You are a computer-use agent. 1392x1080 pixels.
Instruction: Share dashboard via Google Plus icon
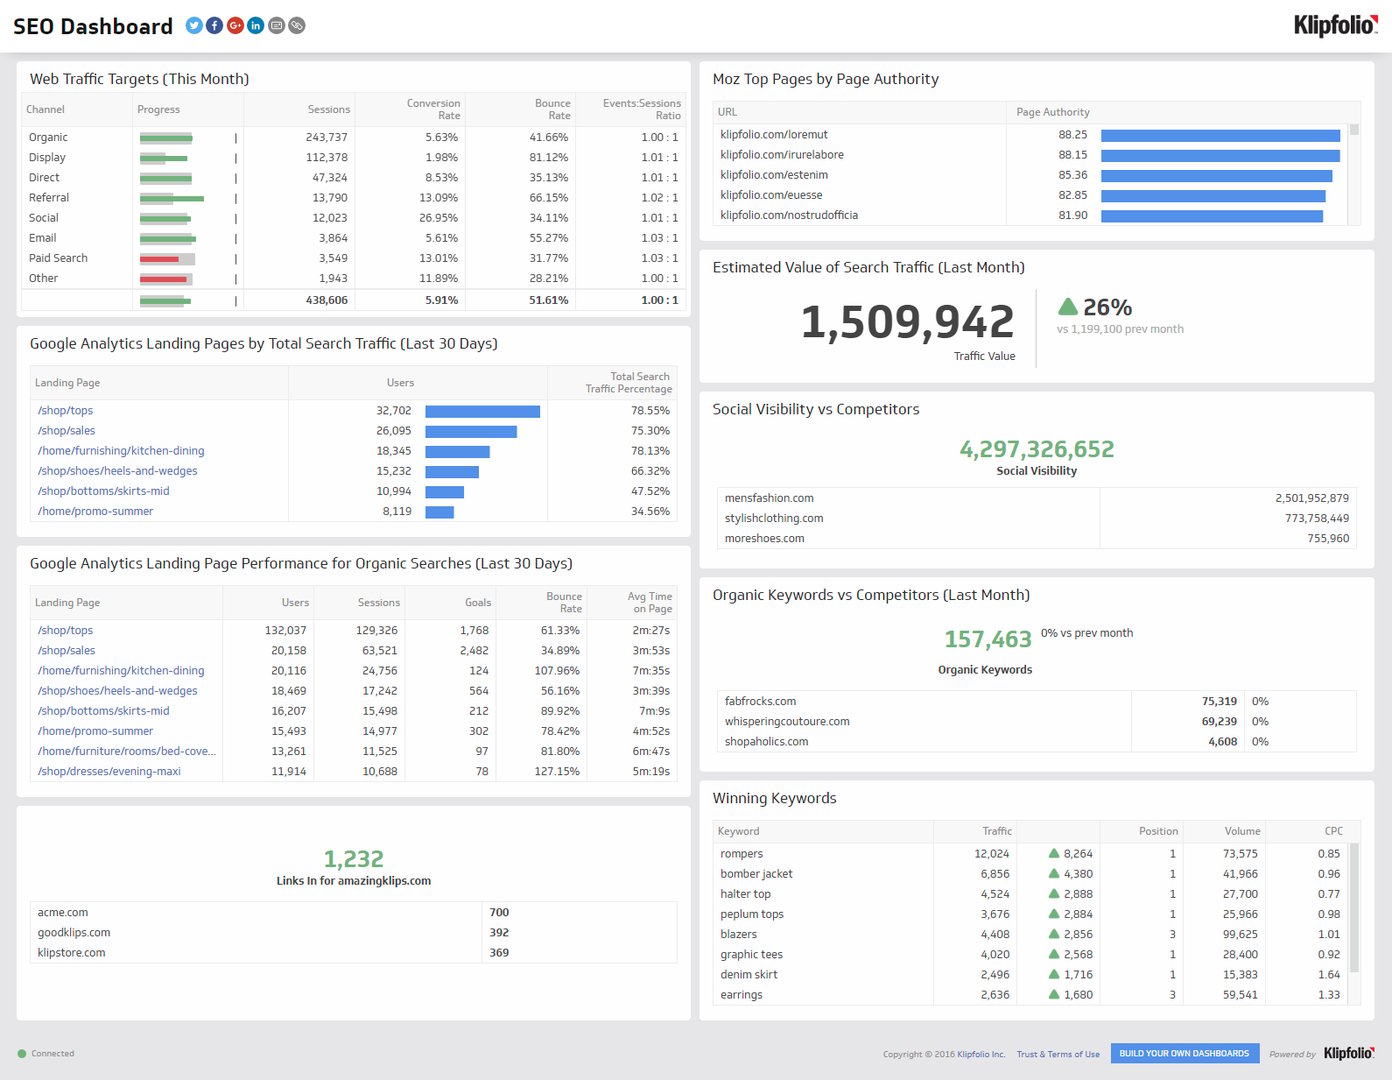pyautogui.click(x=235, y=26)
